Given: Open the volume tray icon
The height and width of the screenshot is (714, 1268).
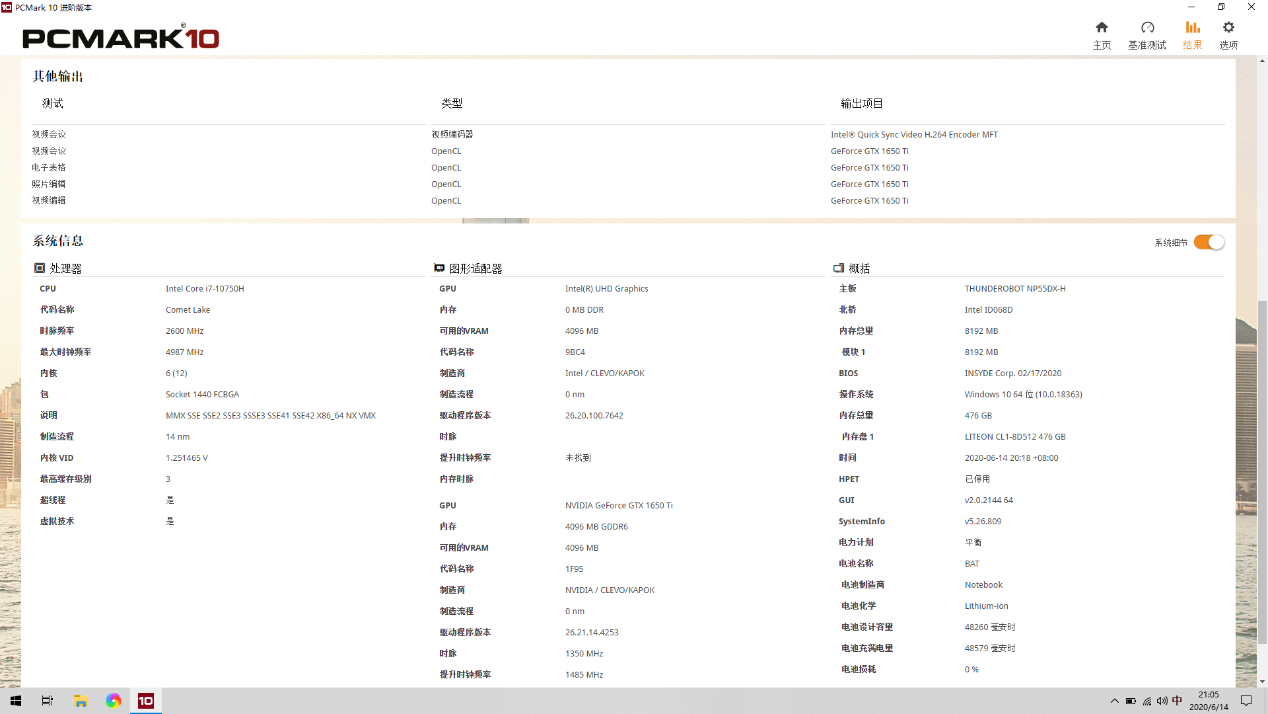Looking at the screenshot, I should [x=1162, y=700].
